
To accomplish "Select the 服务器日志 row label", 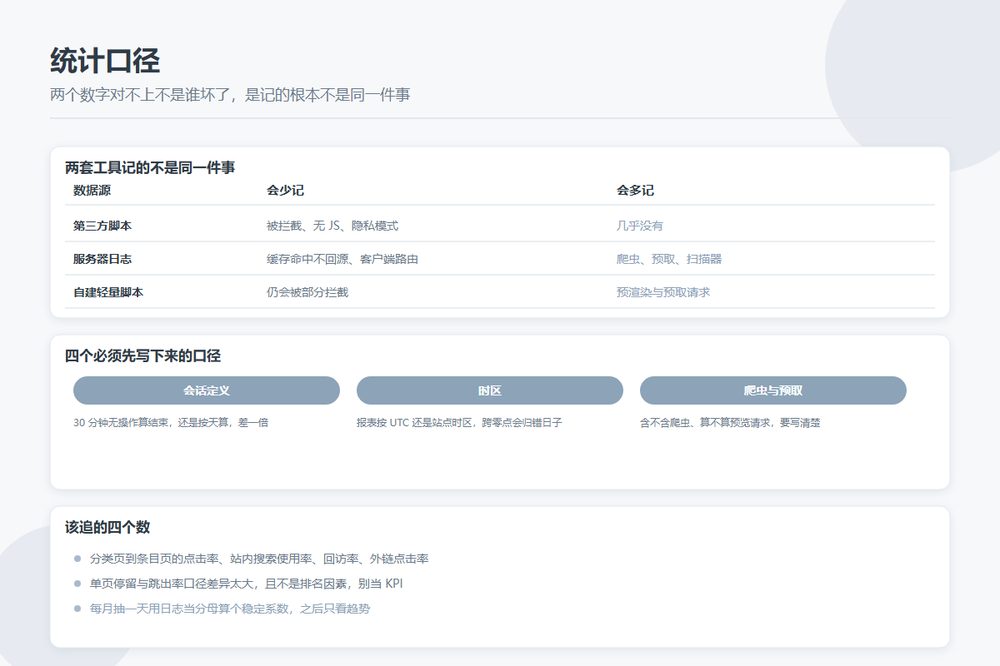I will point(103,259).
